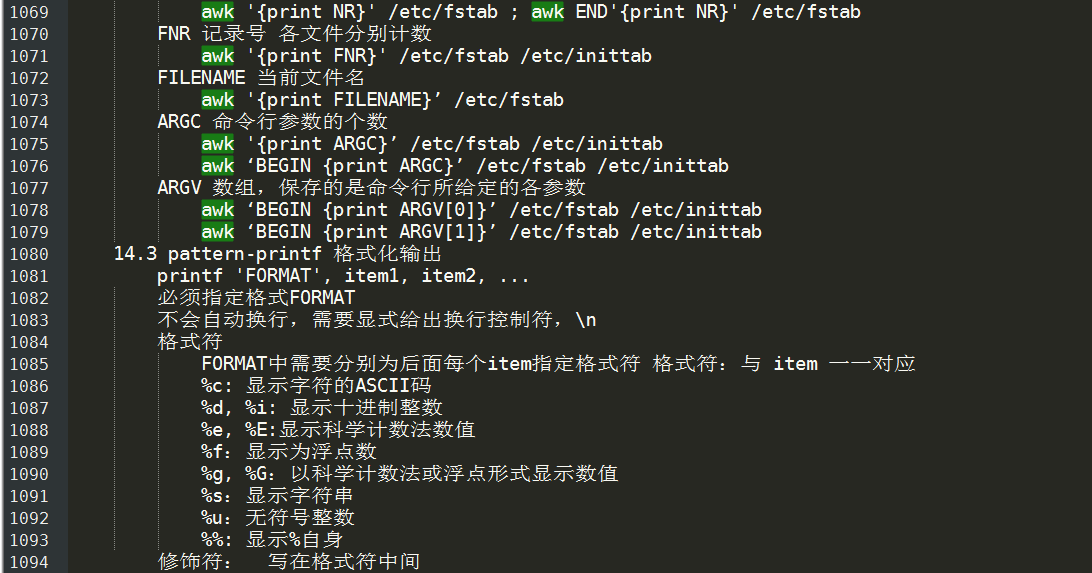Click the '修饰符' line at the bottom
Viewport: 1092px width, 573px height.
tap(289, 562)
